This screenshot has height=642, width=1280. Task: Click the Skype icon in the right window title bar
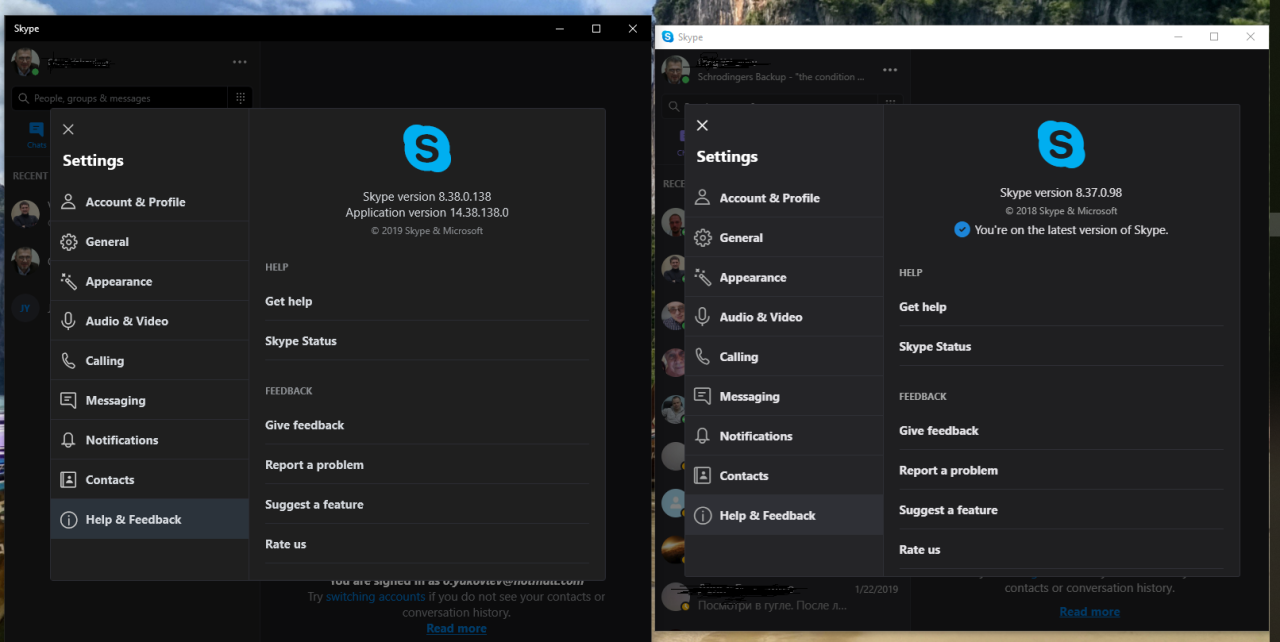(x=667, y=37)
